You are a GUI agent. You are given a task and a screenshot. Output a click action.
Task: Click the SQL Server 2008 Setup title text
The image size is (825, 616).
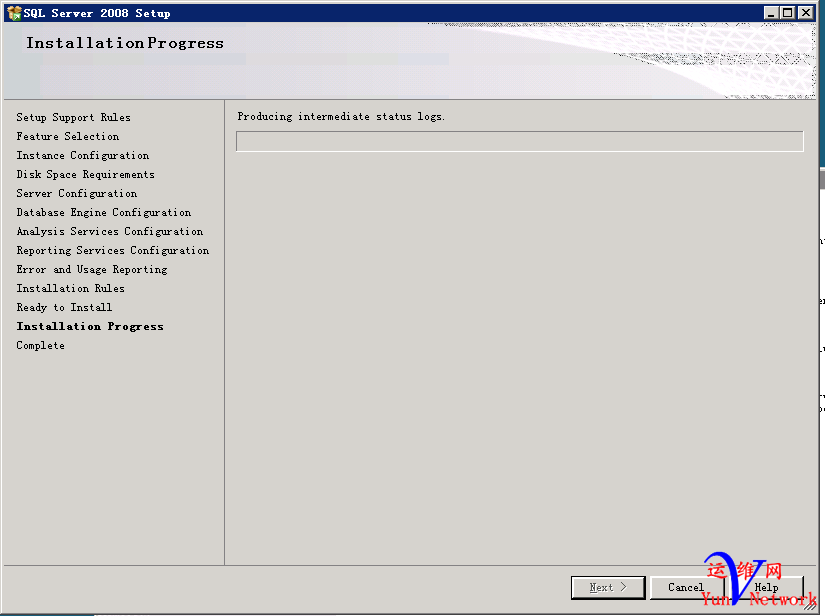[x=97, y=13]
